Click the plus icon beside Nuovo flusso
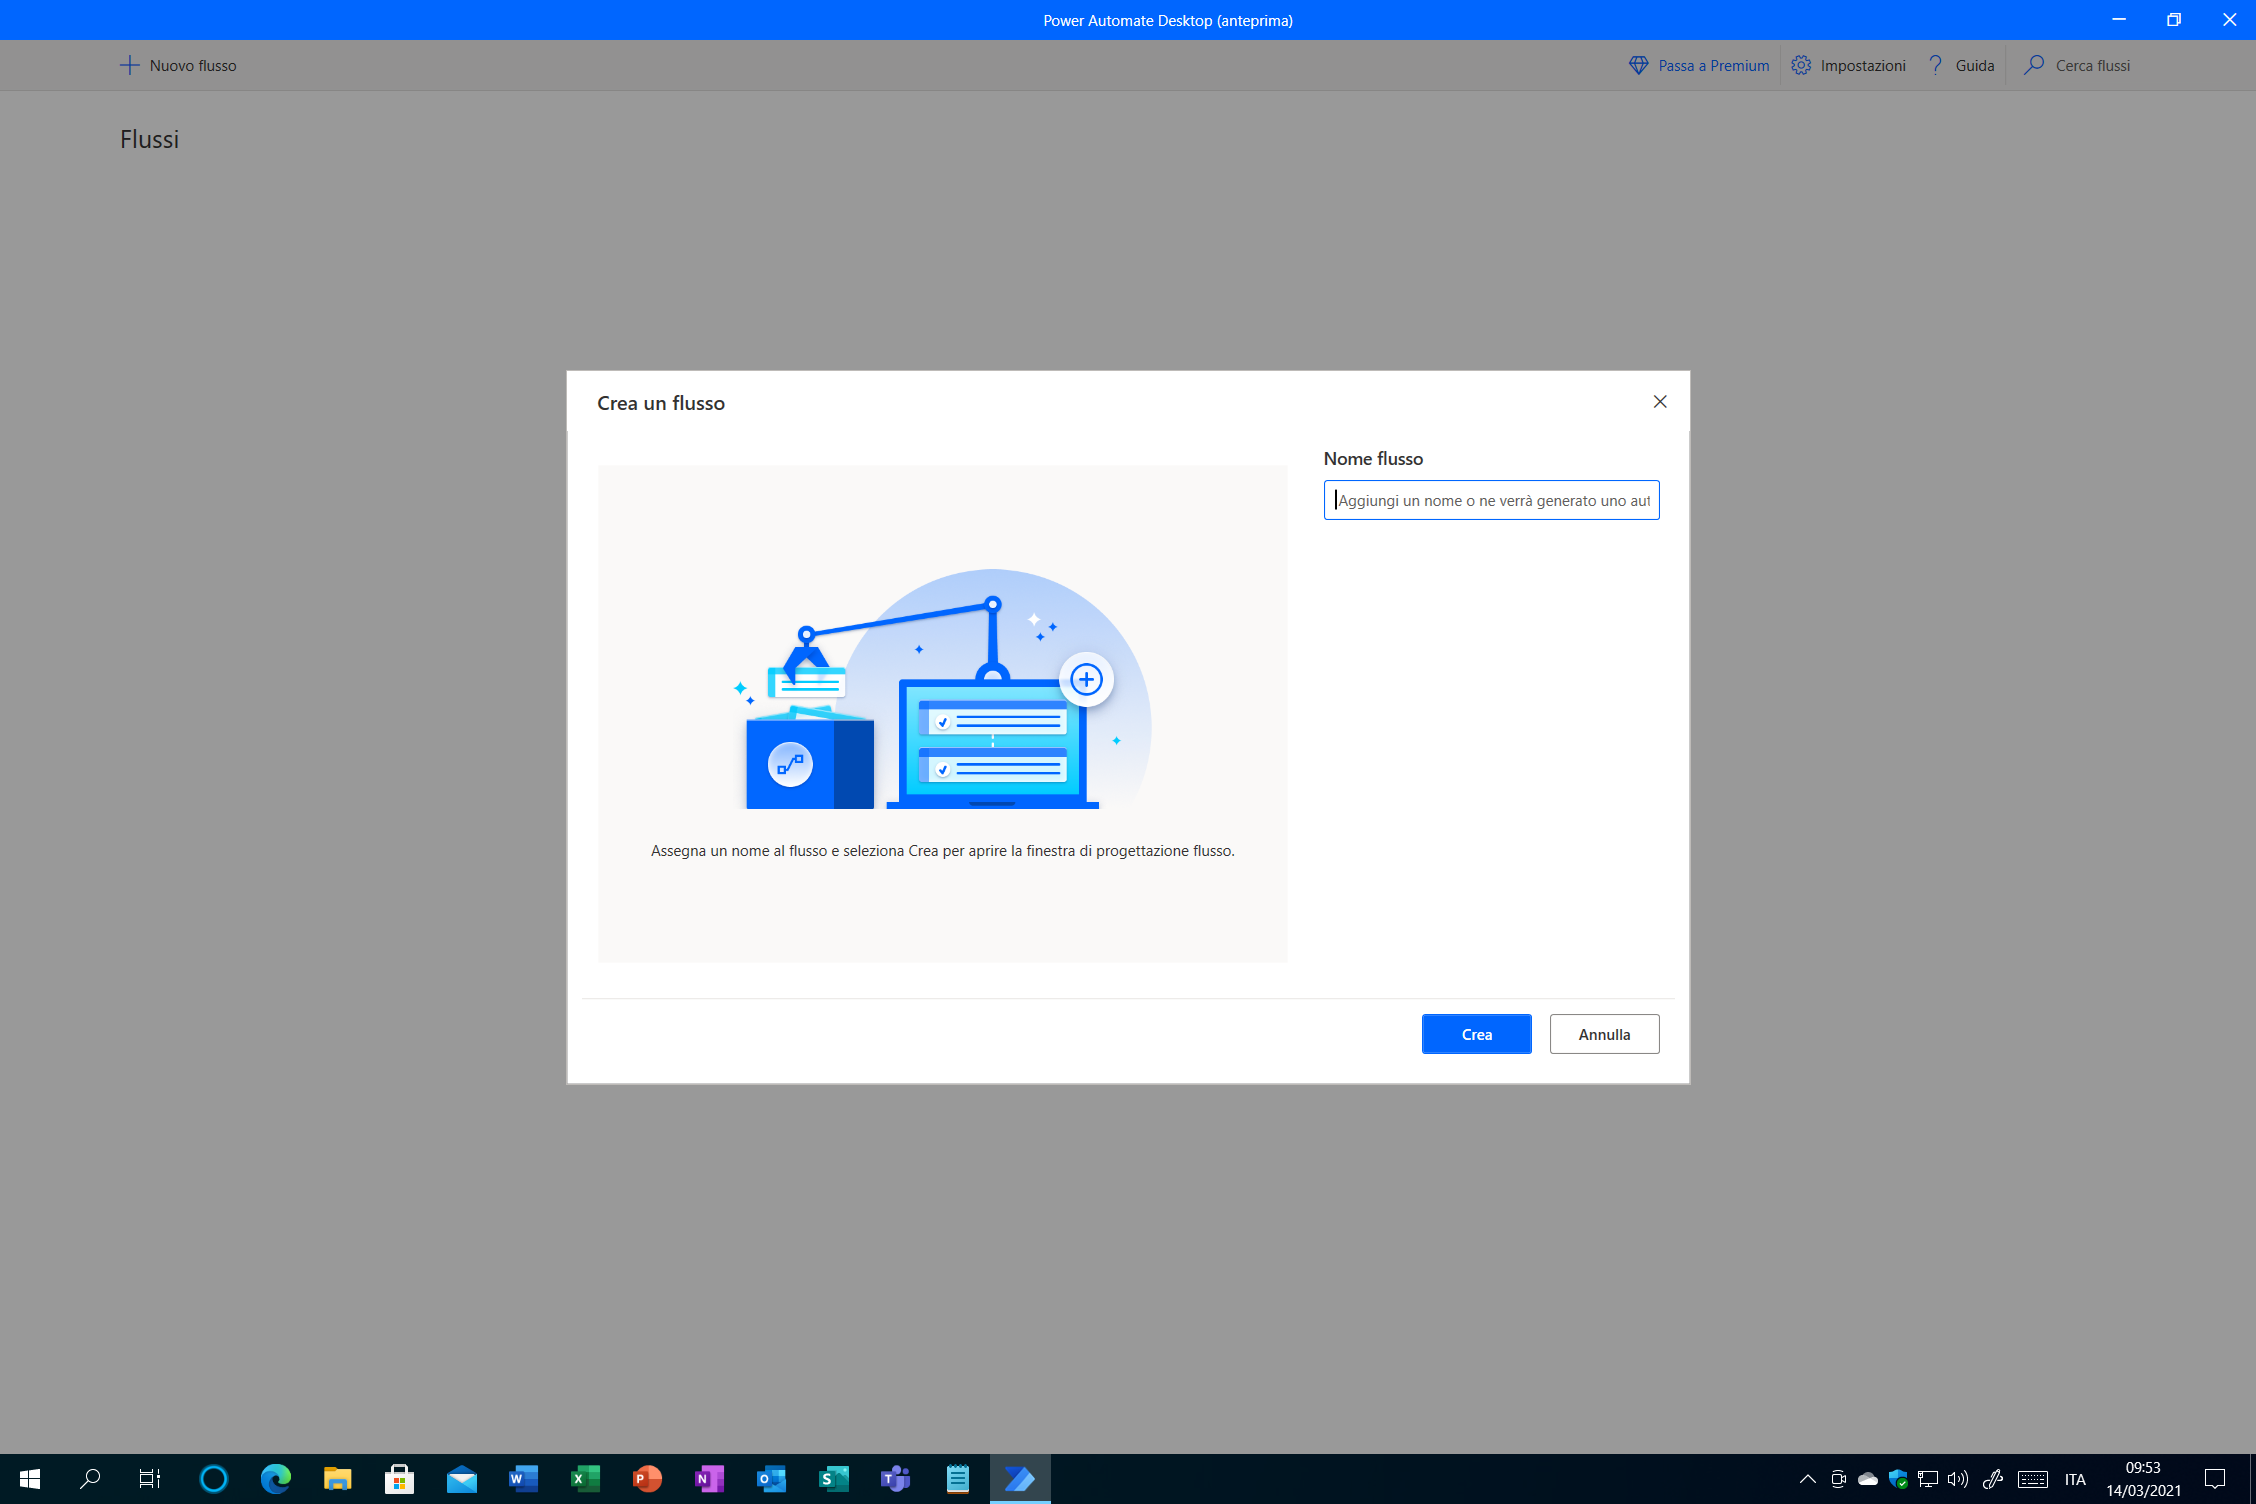 point(129,66)
